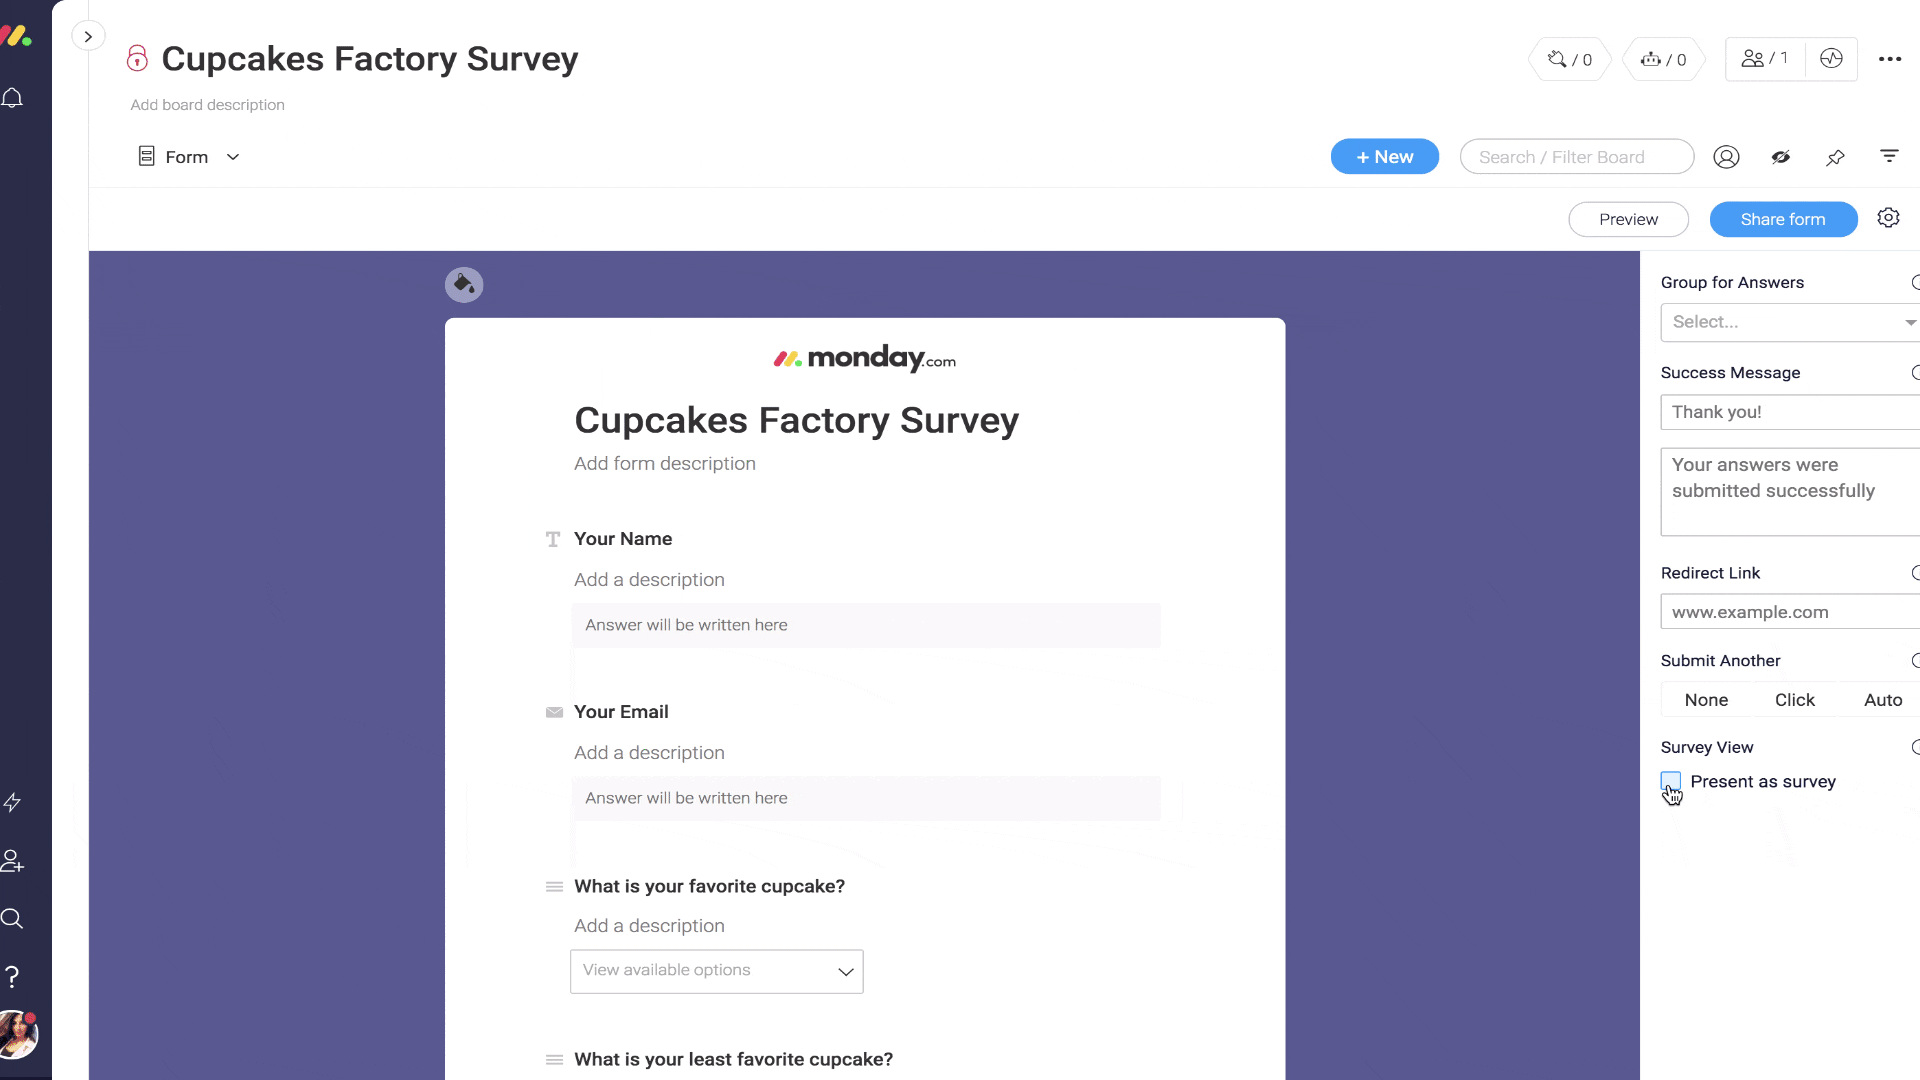Select Click for Submit Another option
This screenshot has width=1920, height=1080.
[1793, 699]
